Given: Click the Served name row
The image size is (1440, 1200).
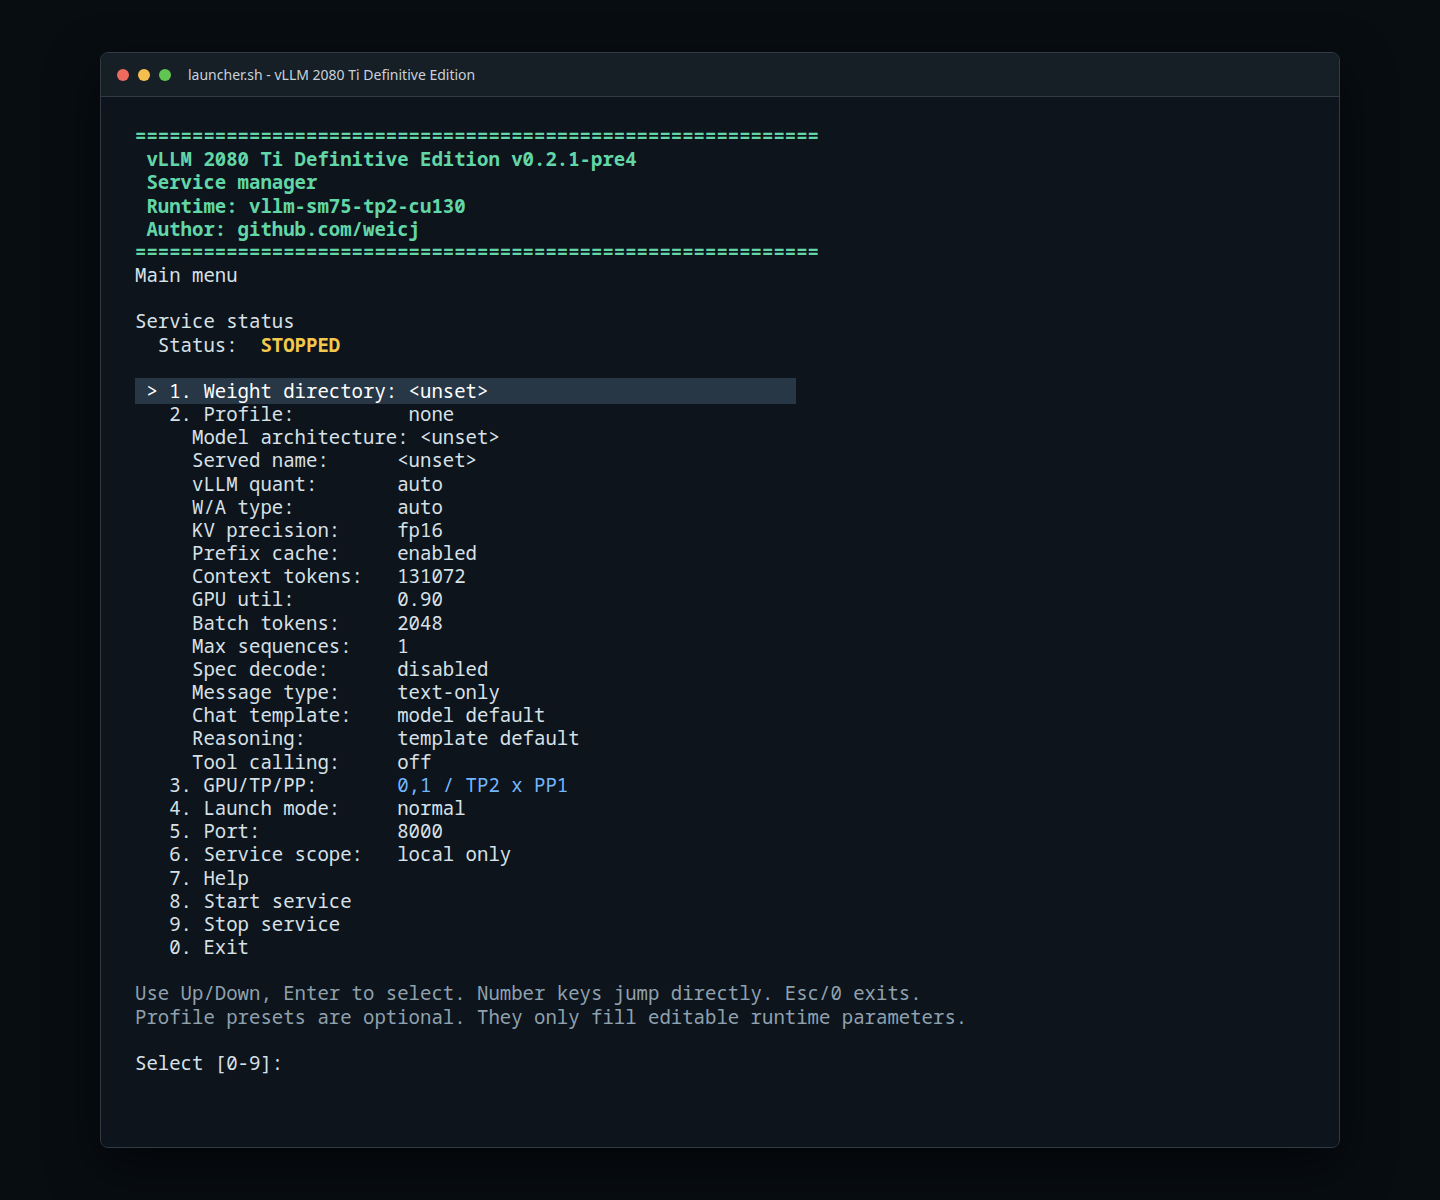Looking at the screenshot, I should [334, 461].
